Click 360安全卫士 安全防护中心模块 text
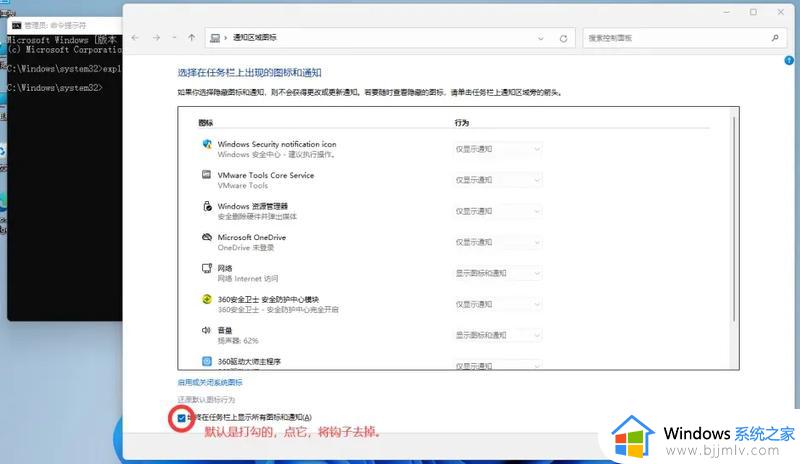The image size is (800, 464). tap(268, 299)
